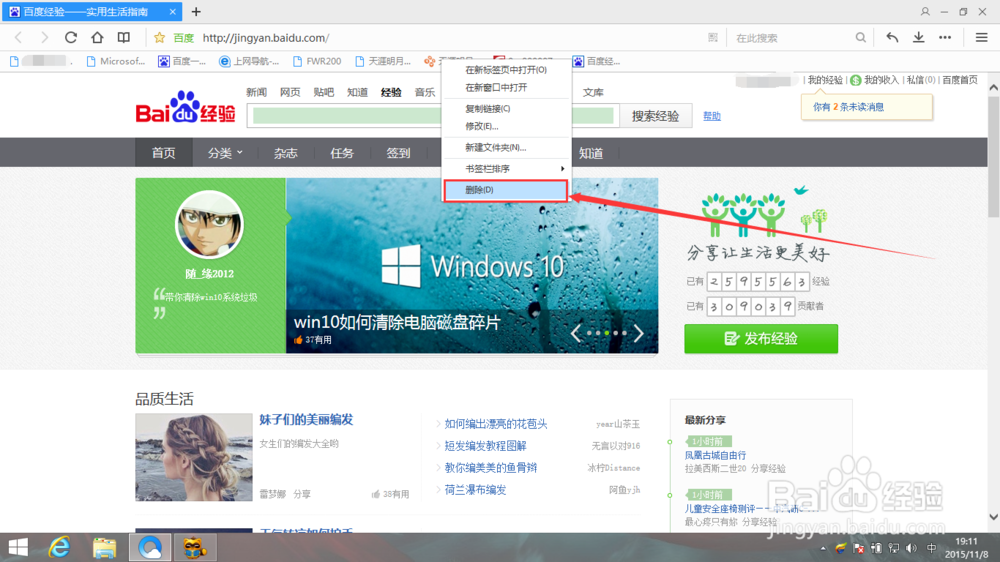Select 在新标签页中打开 from context menu
Screen dimensions: 1000x562
click(506, 70)
